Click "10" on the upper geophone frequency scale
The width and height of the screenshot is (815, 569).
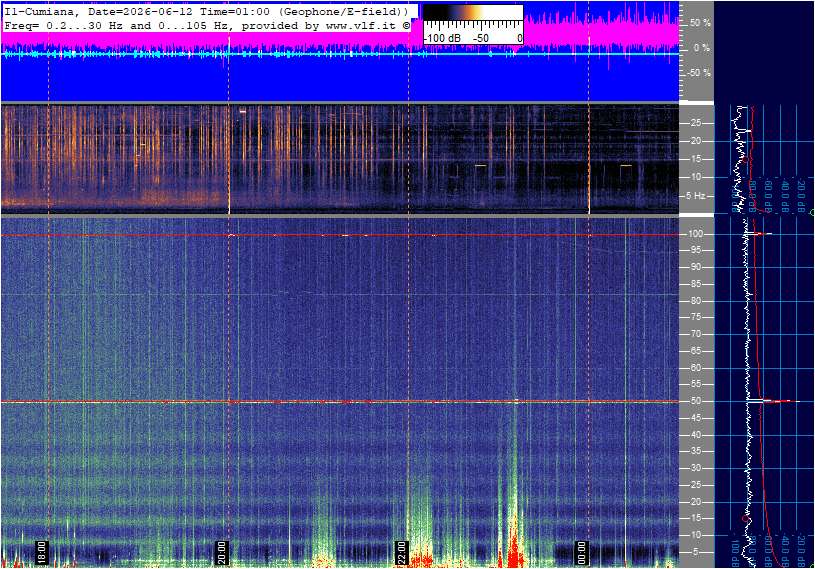point(695,177)
